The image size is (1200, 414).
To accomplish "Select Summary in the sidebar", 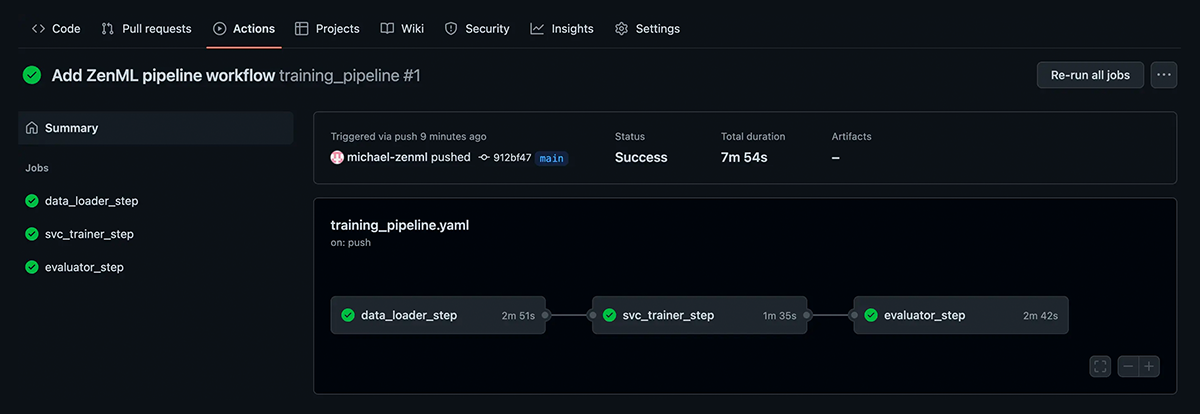I will point(155,128).
